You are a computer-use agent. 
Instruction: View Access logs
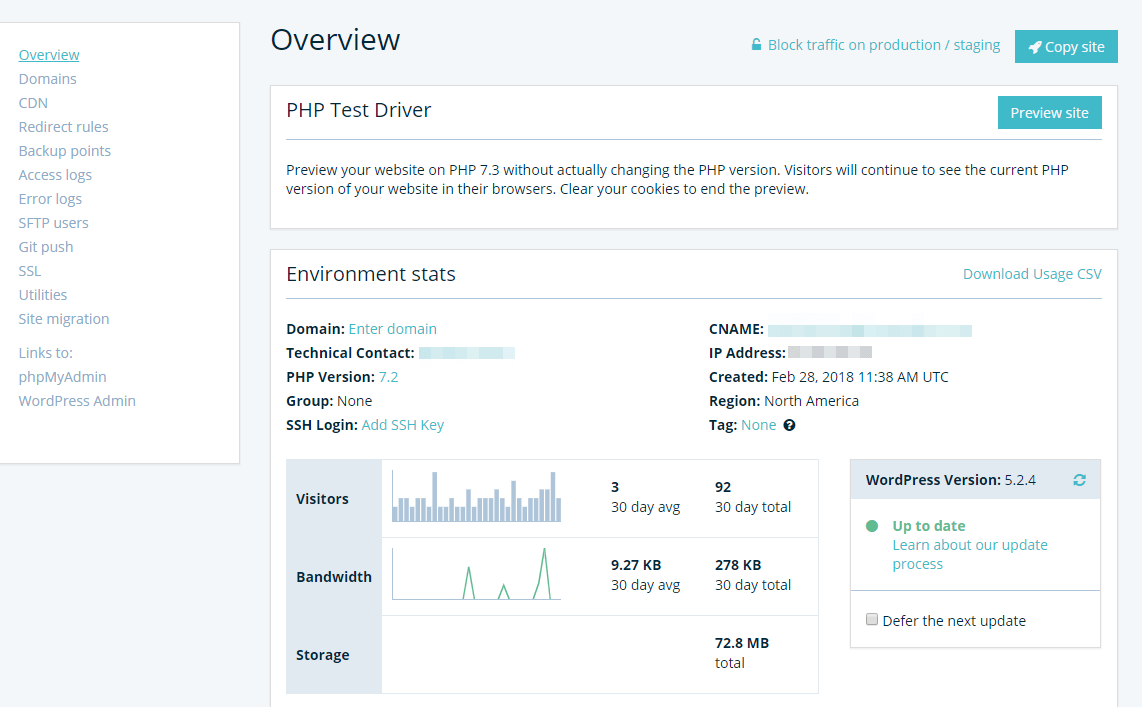55,175
